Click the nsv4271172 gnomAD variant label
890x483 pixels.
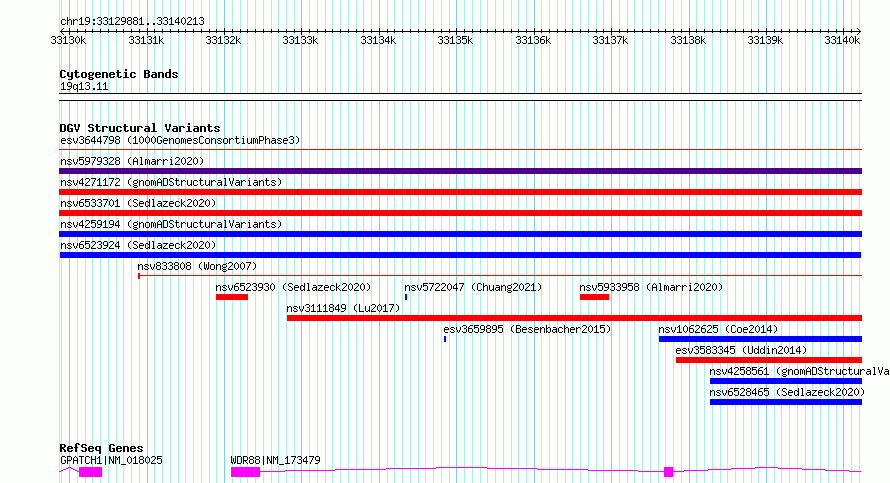click(171, 182)
